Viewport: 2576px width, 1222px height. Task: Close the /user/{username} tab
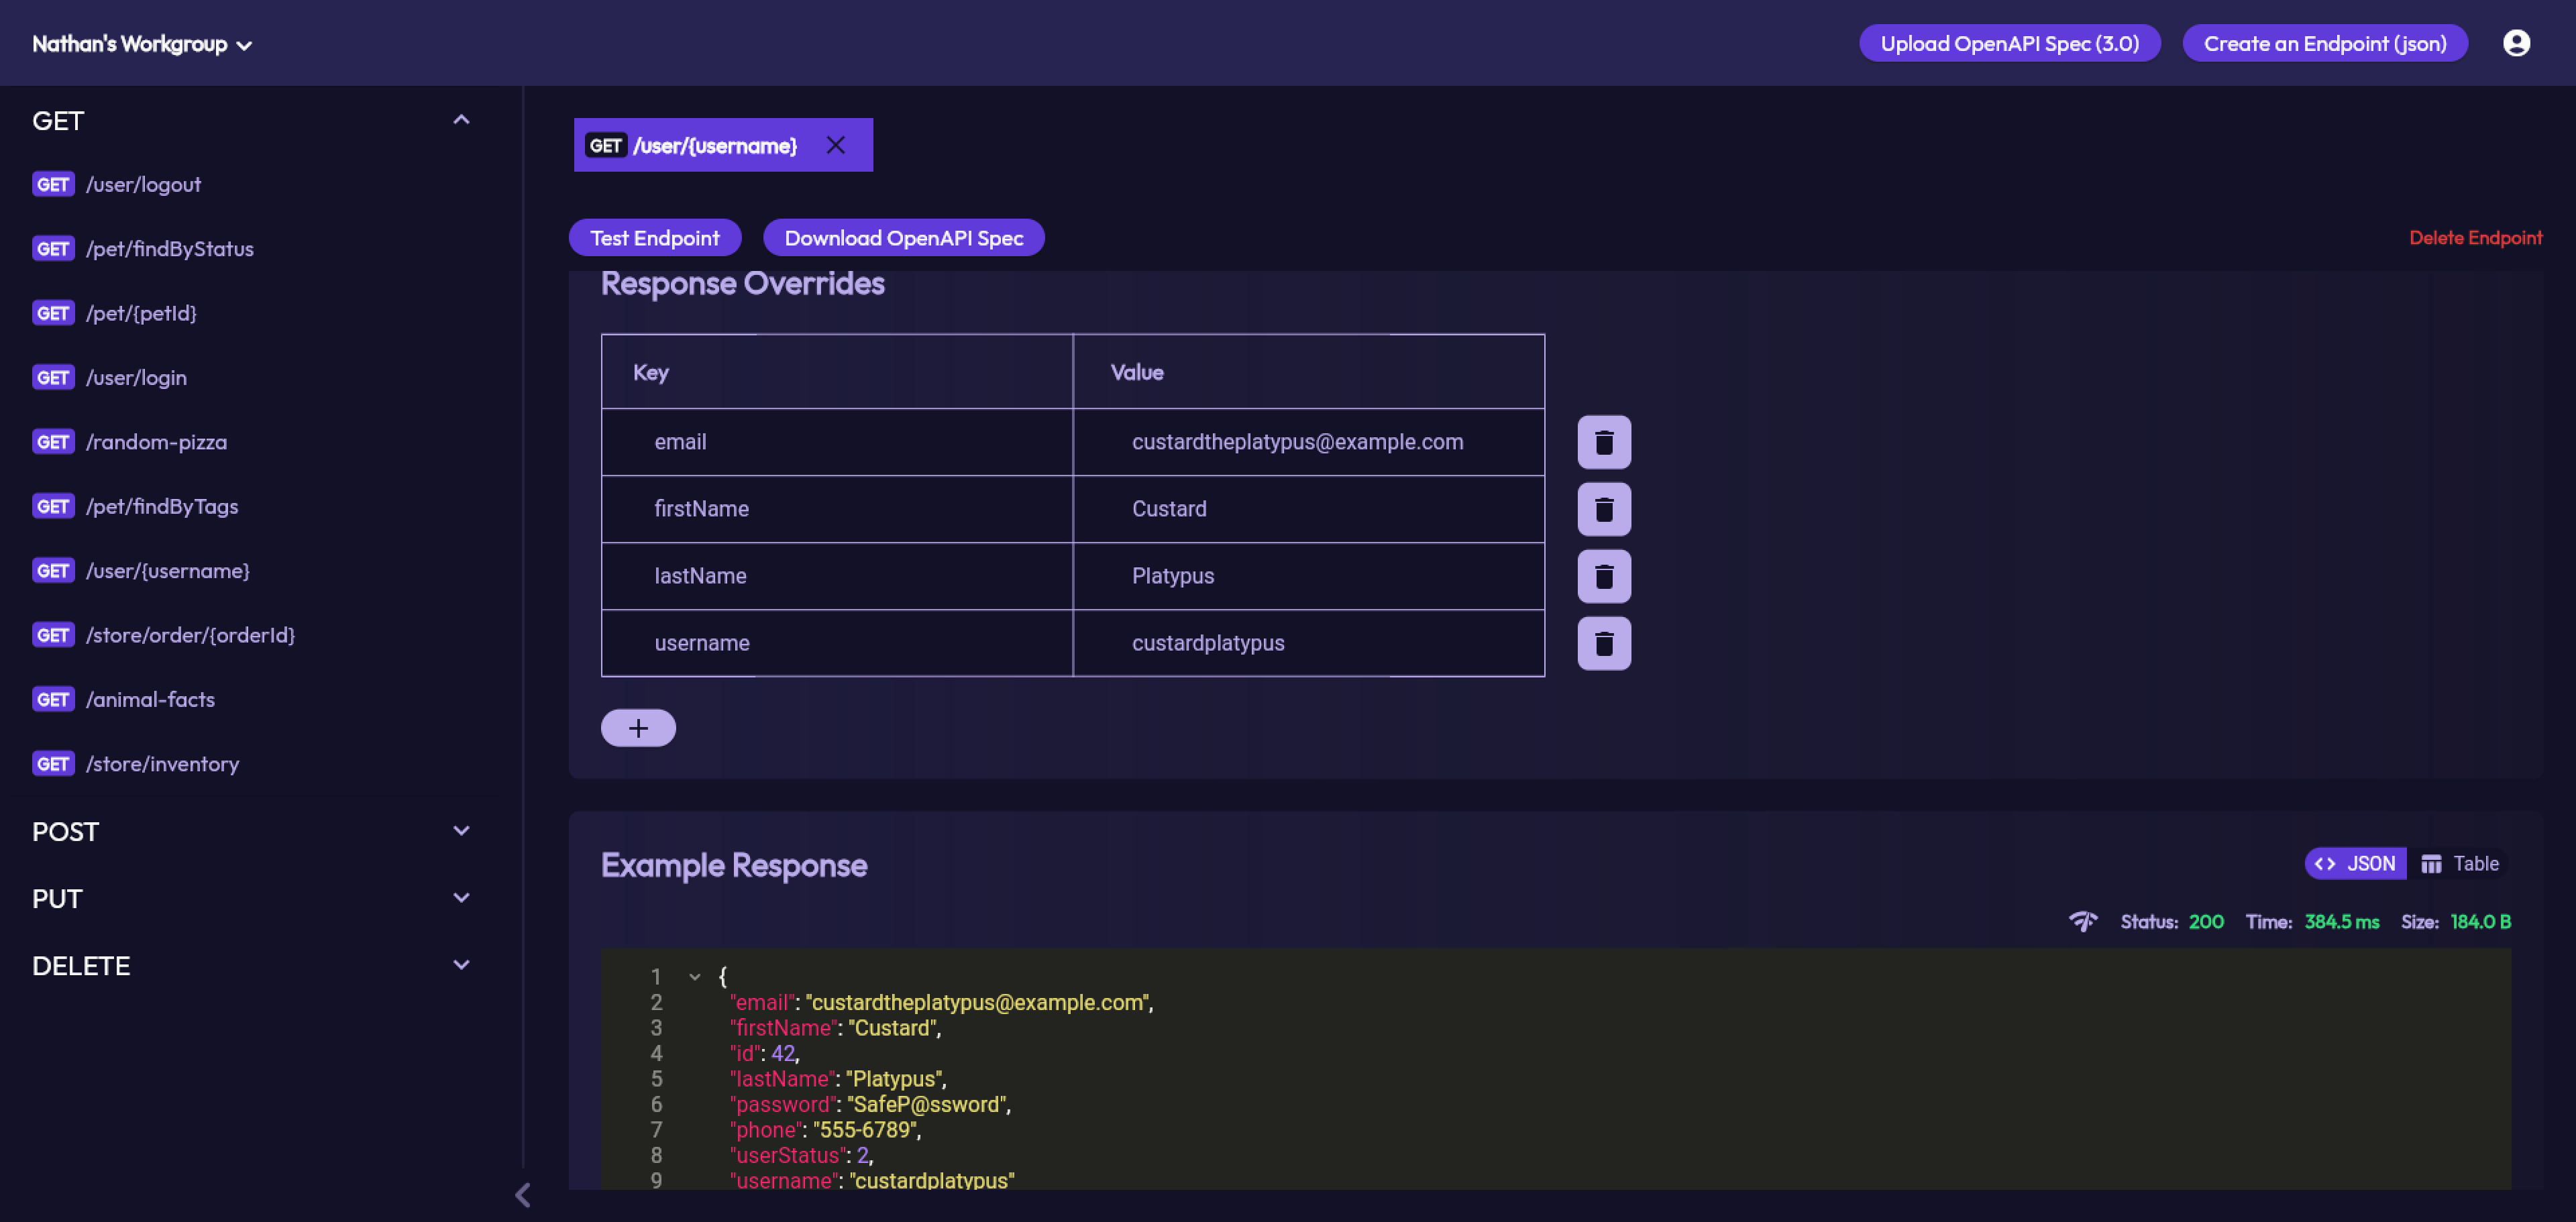836,145
